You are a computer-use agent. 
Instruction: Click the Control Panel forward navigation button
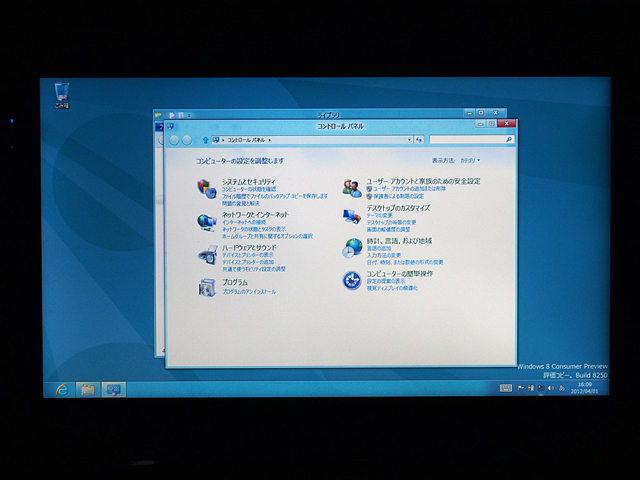(x=187, y=140)
